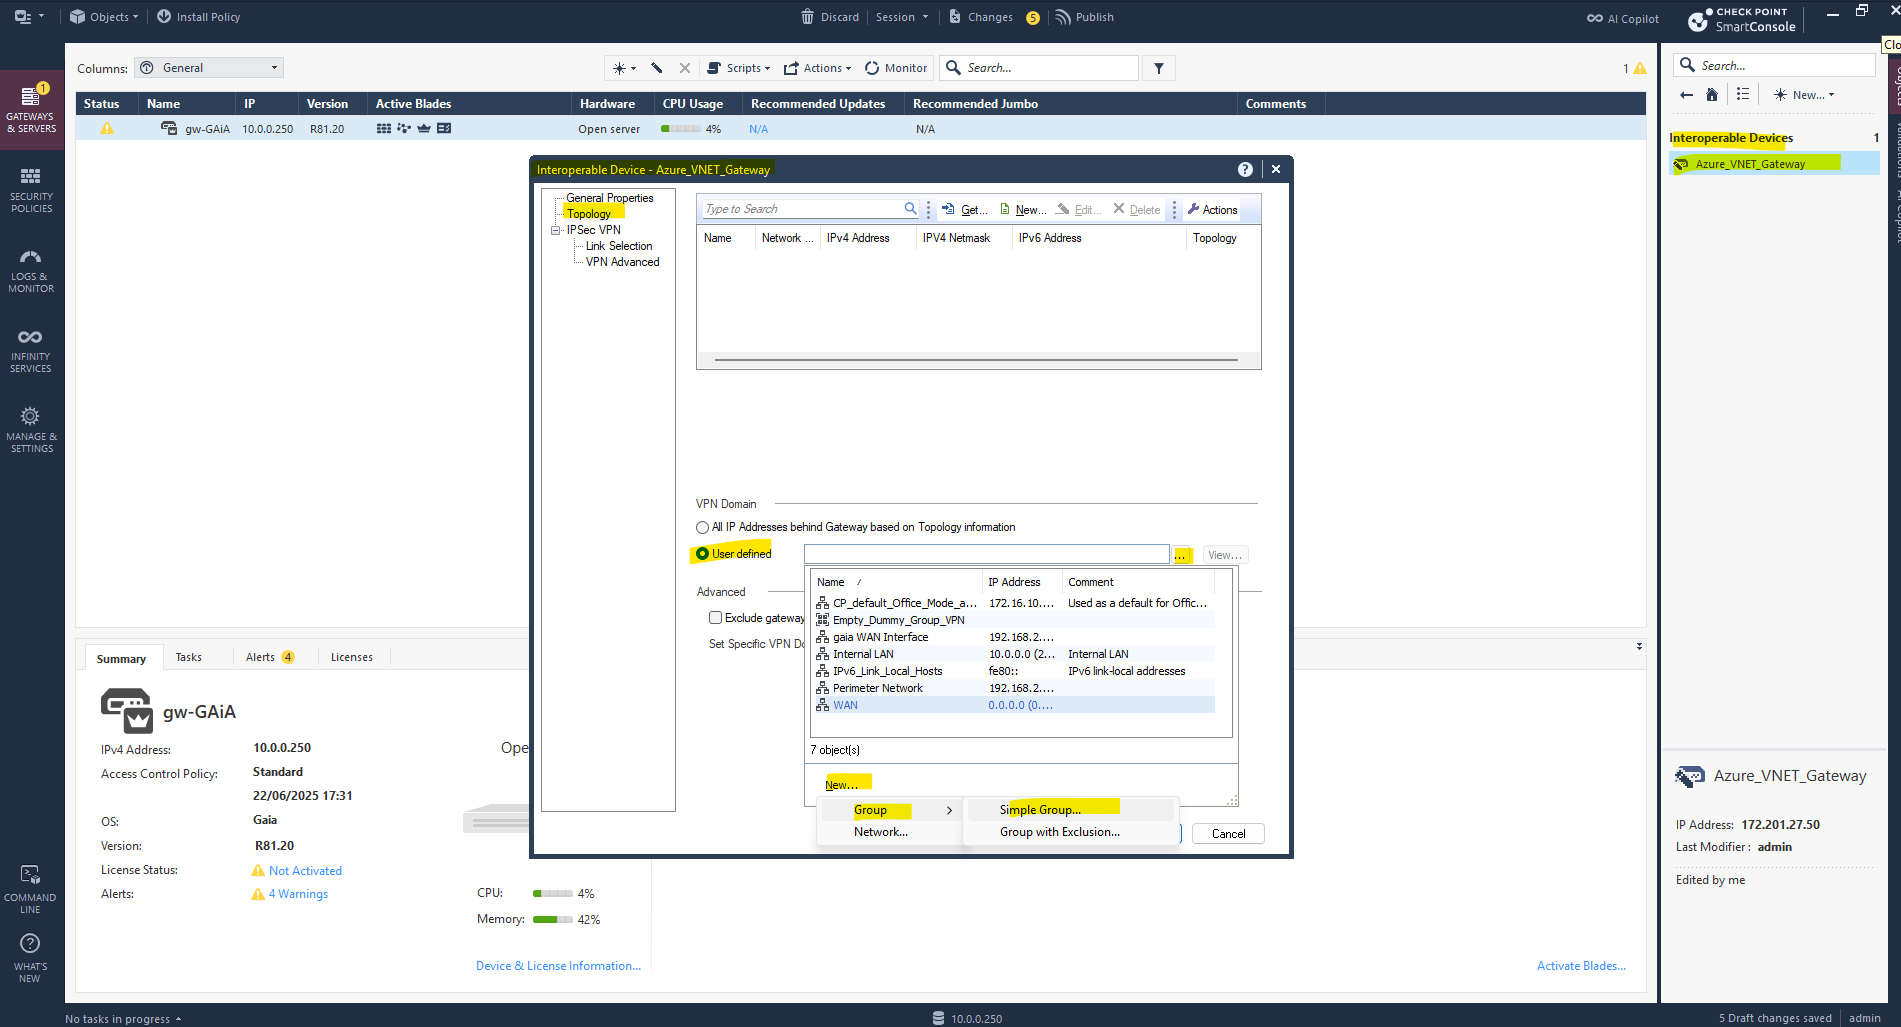This screenshot has height=1027, width=1901.
Task: Select the User defined radio button
Action: click(x=702, y=554)
